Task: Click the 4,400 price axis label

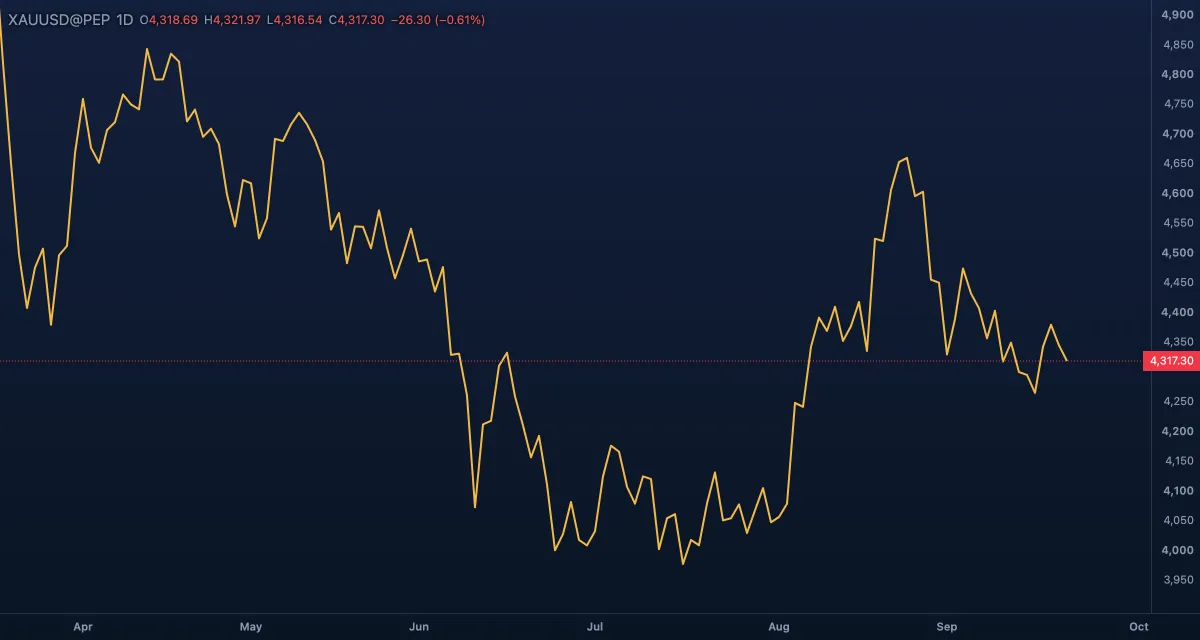Action: click(1177, 312)
